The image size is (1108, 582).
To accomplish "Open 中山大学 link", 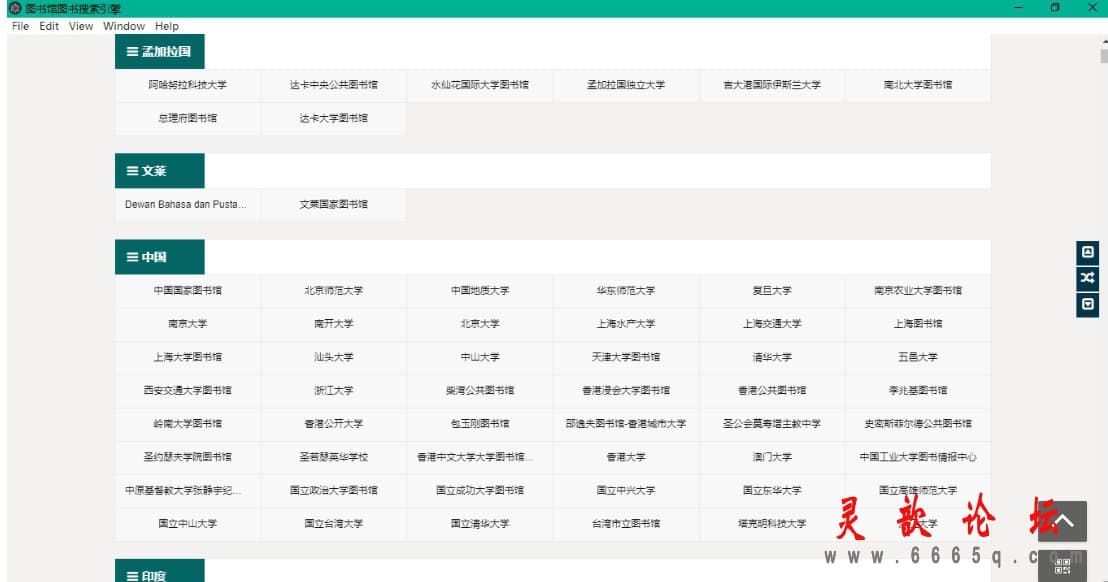I will 480,357.
